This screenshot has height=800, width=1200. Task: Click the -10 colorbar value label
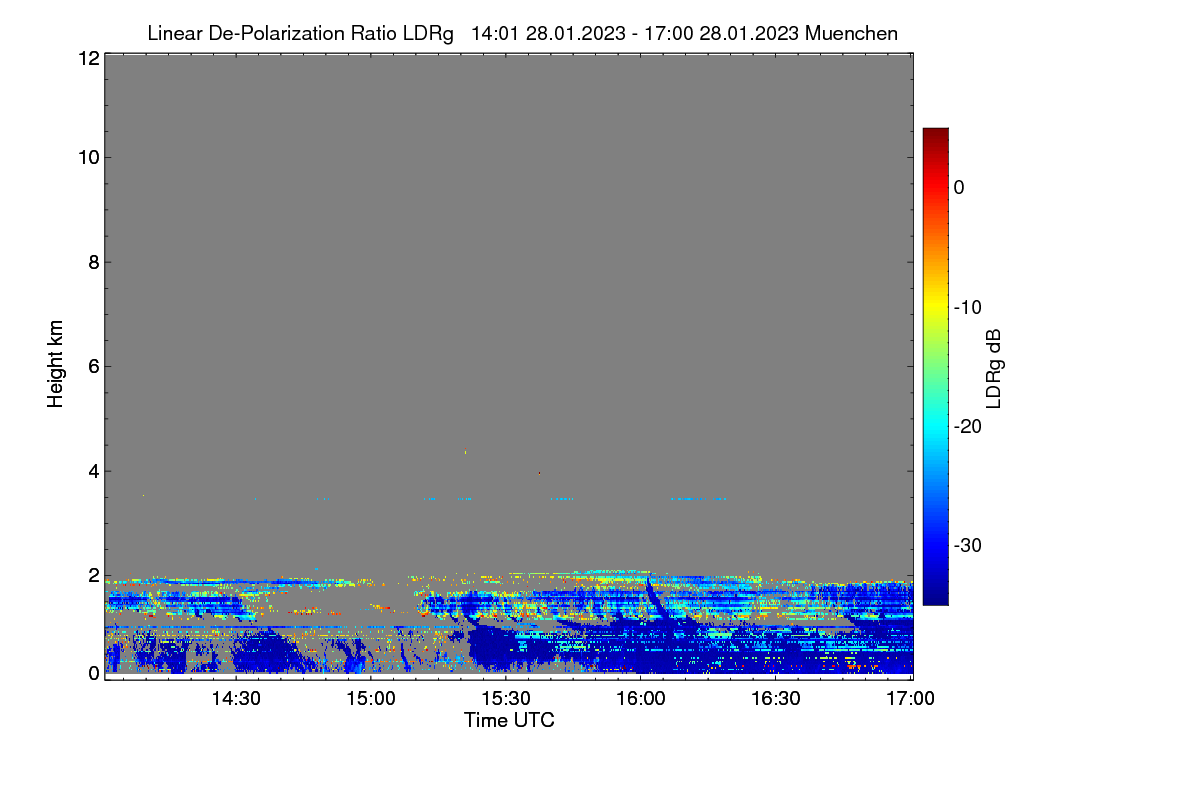[969, 307]
